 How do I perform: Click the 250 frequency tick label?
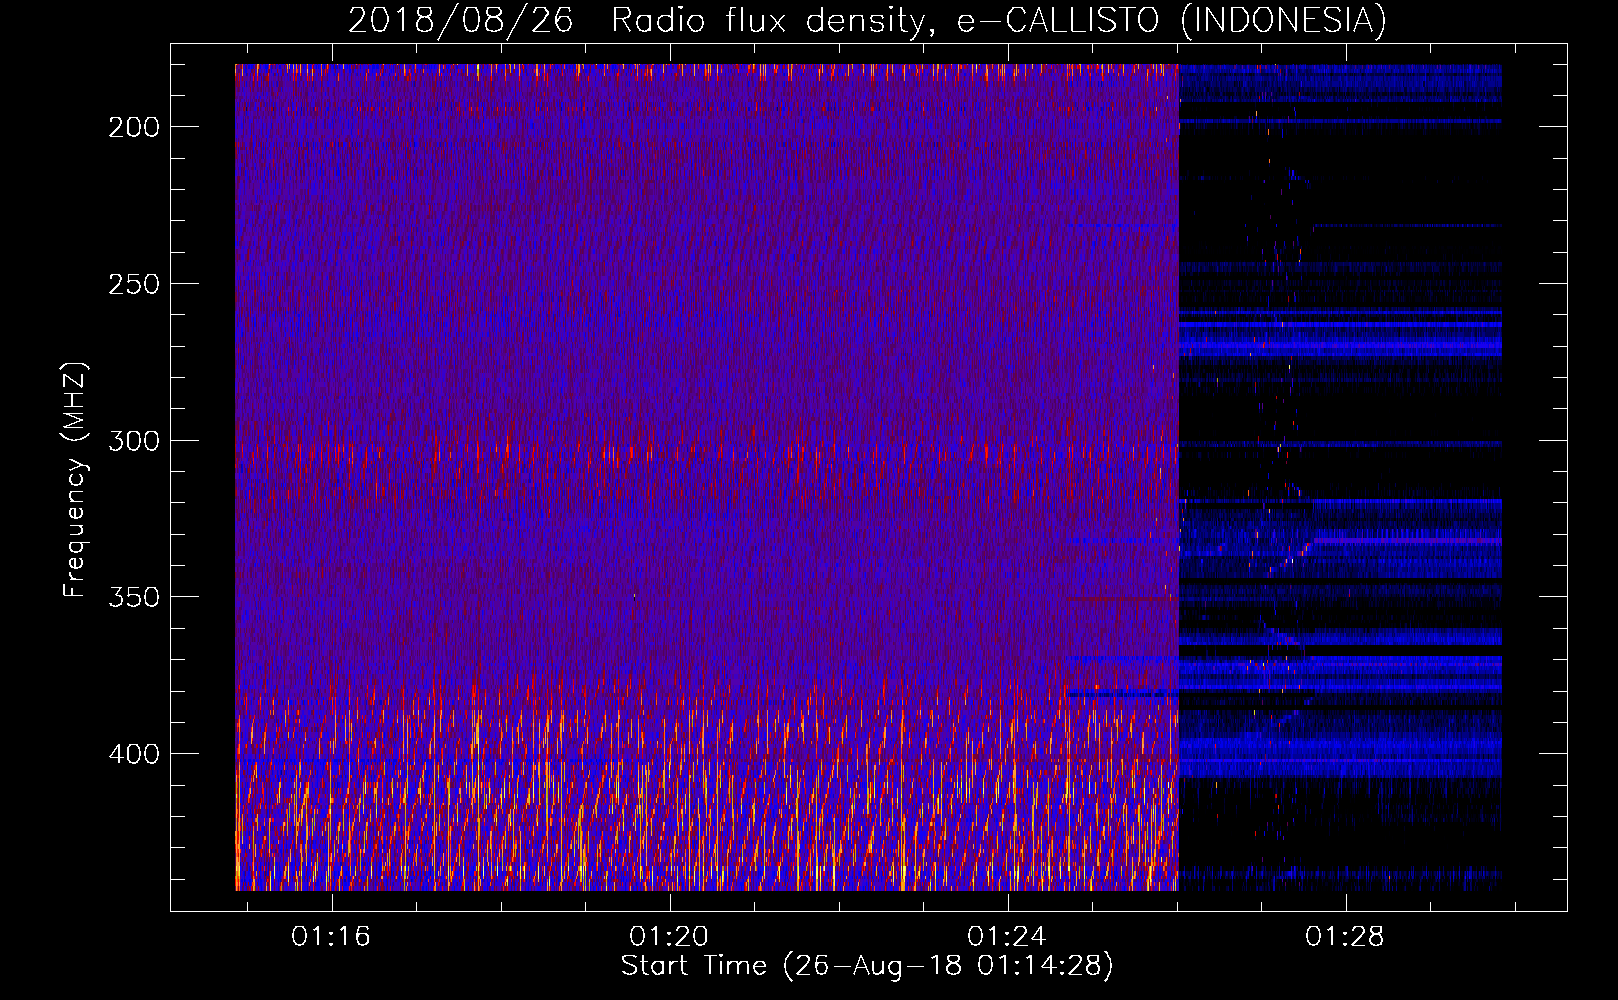pyautogui.click(x=134, y=284)
